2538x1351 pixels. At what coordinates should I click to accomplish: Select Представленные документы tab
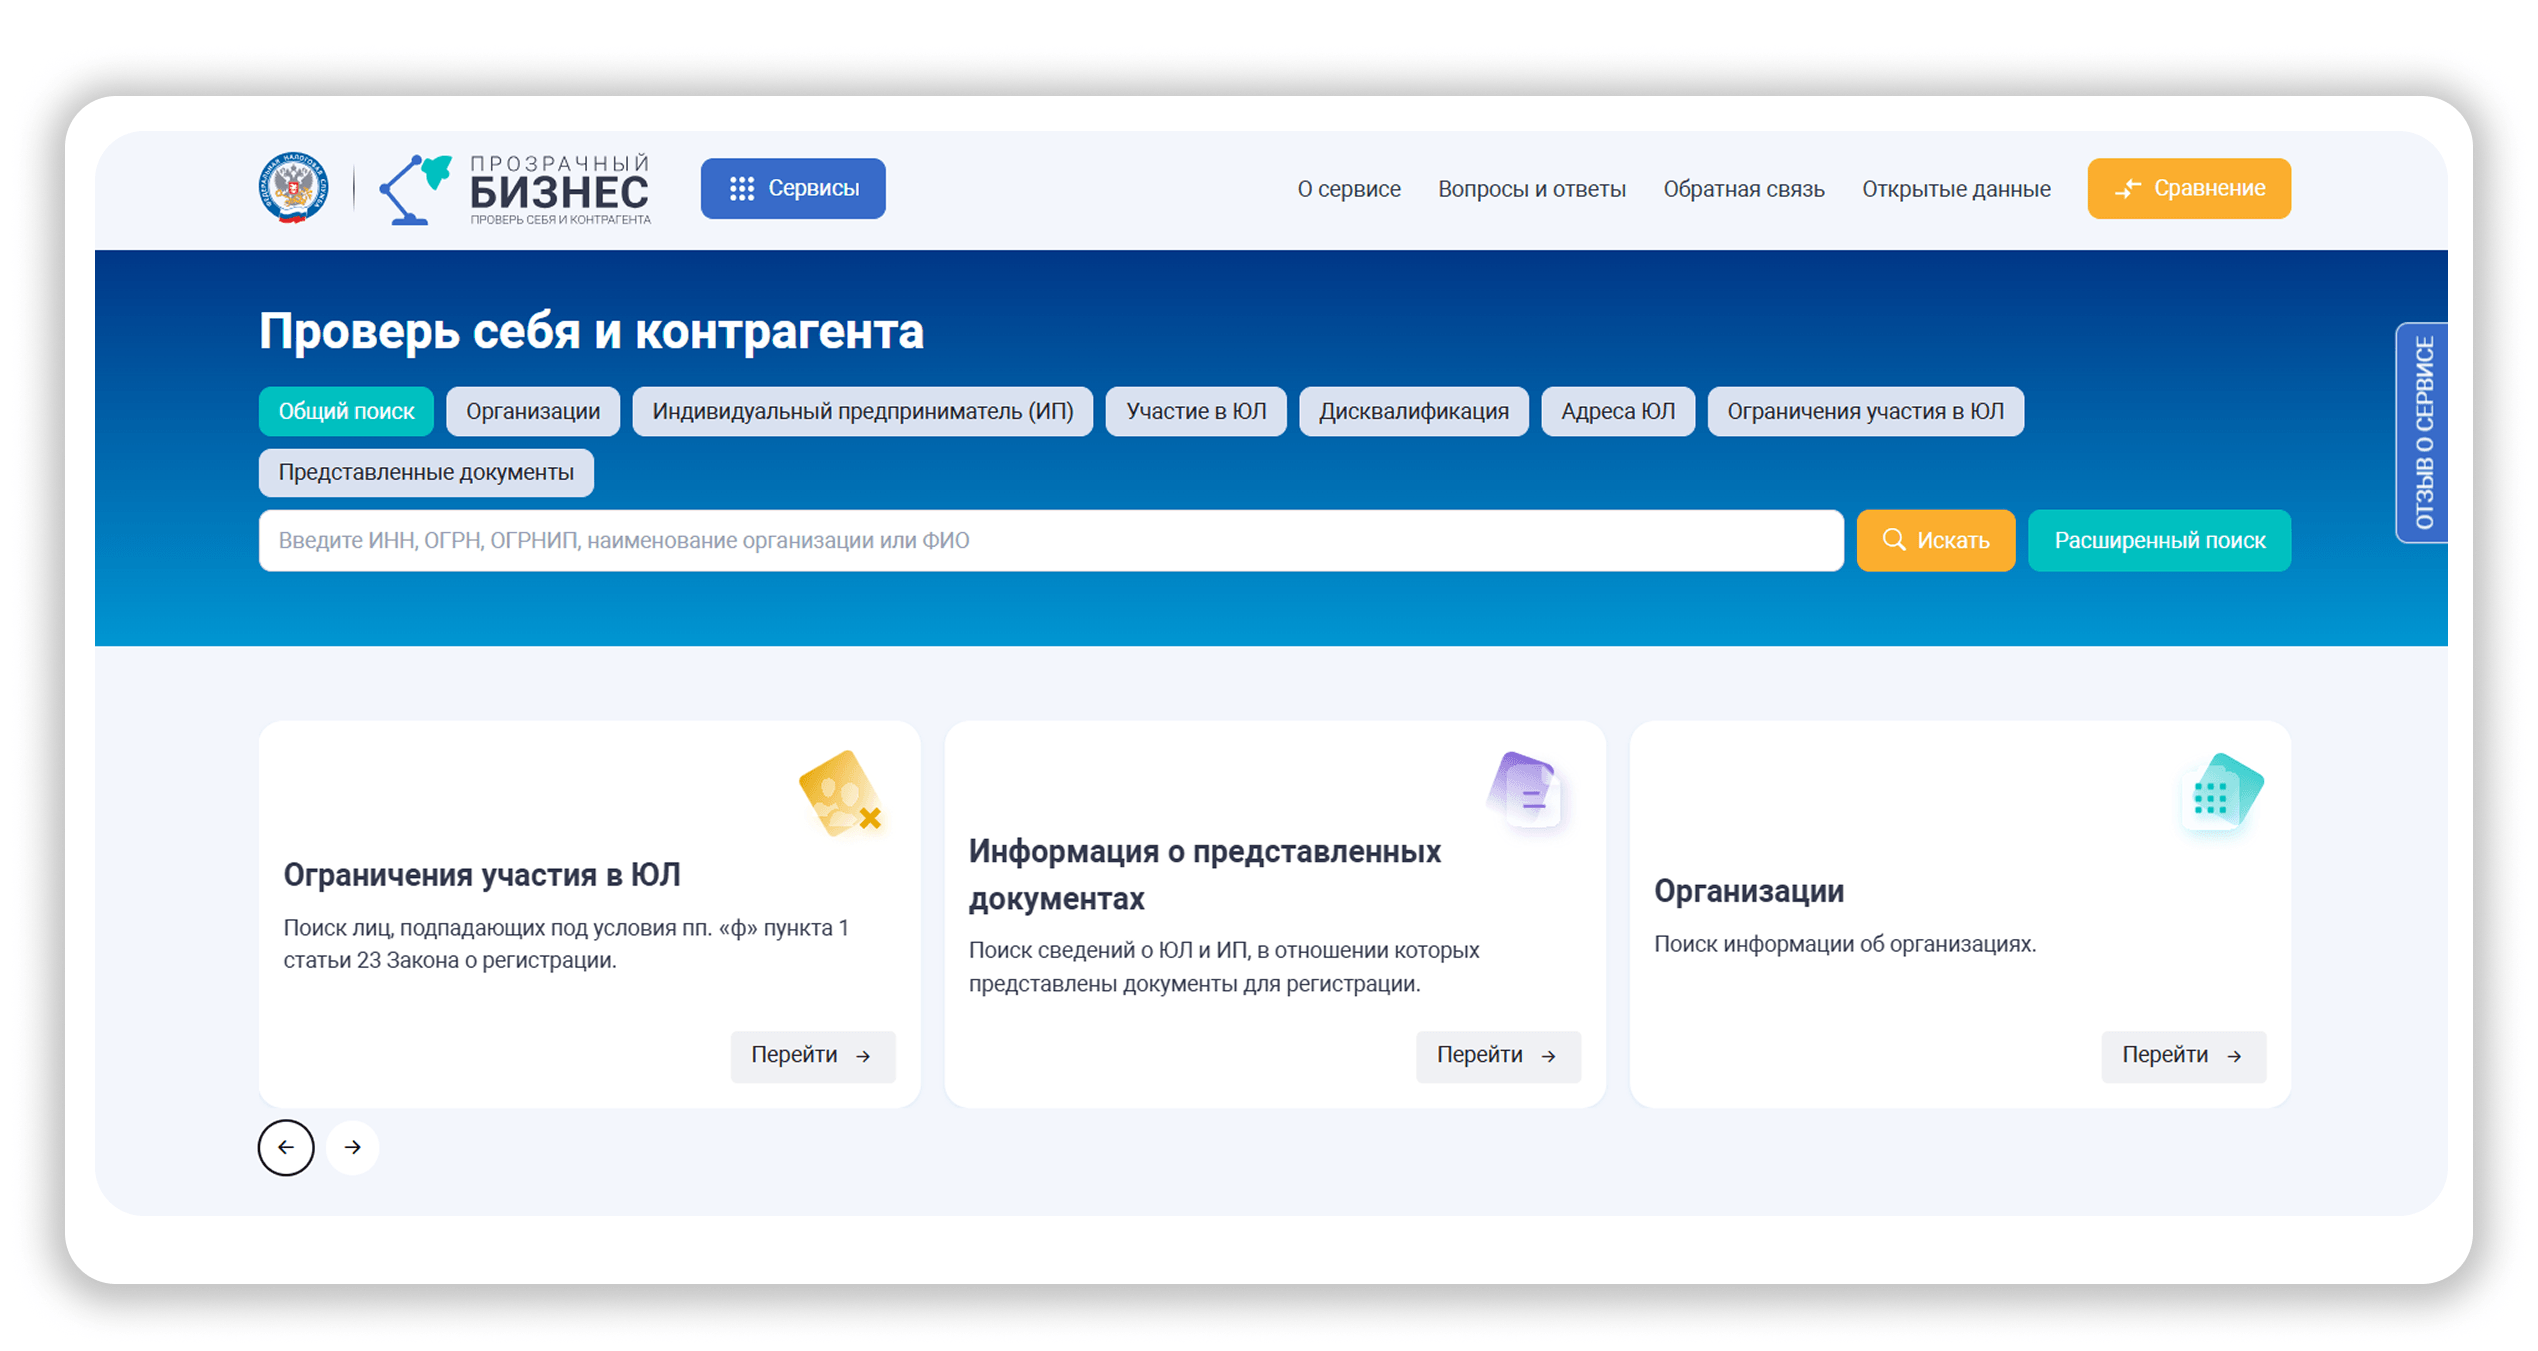point(426,472)
